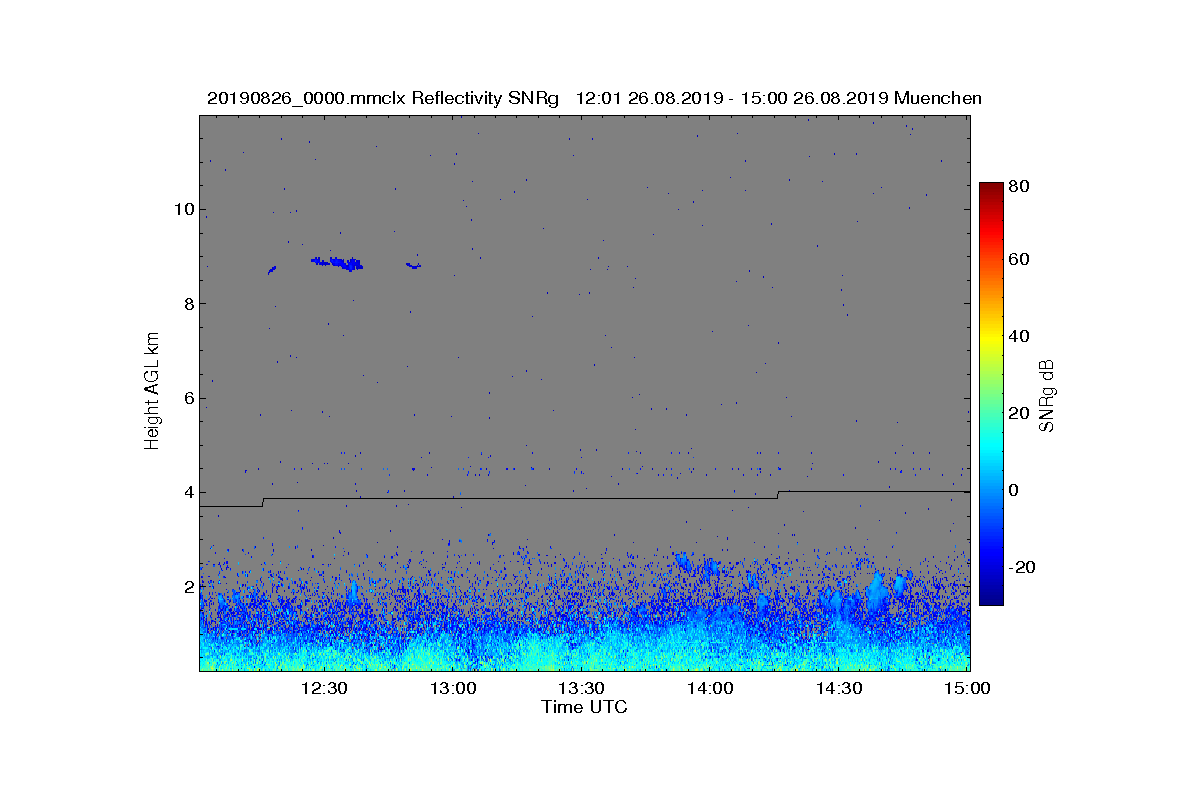Image resolution: width=1200 pixels, height=800 pixels.
Task: Click the 15:00 time tick label
Action: (968, 688)
